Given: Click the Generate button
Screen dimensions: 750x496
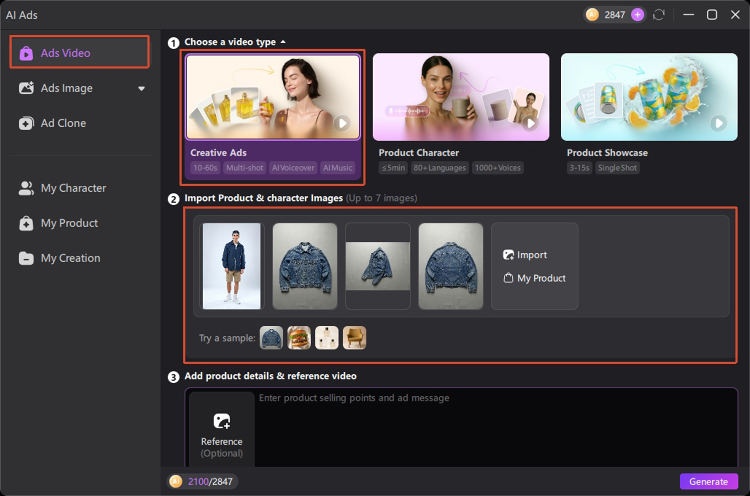Looking at the screenshot, I should [708, 482].
